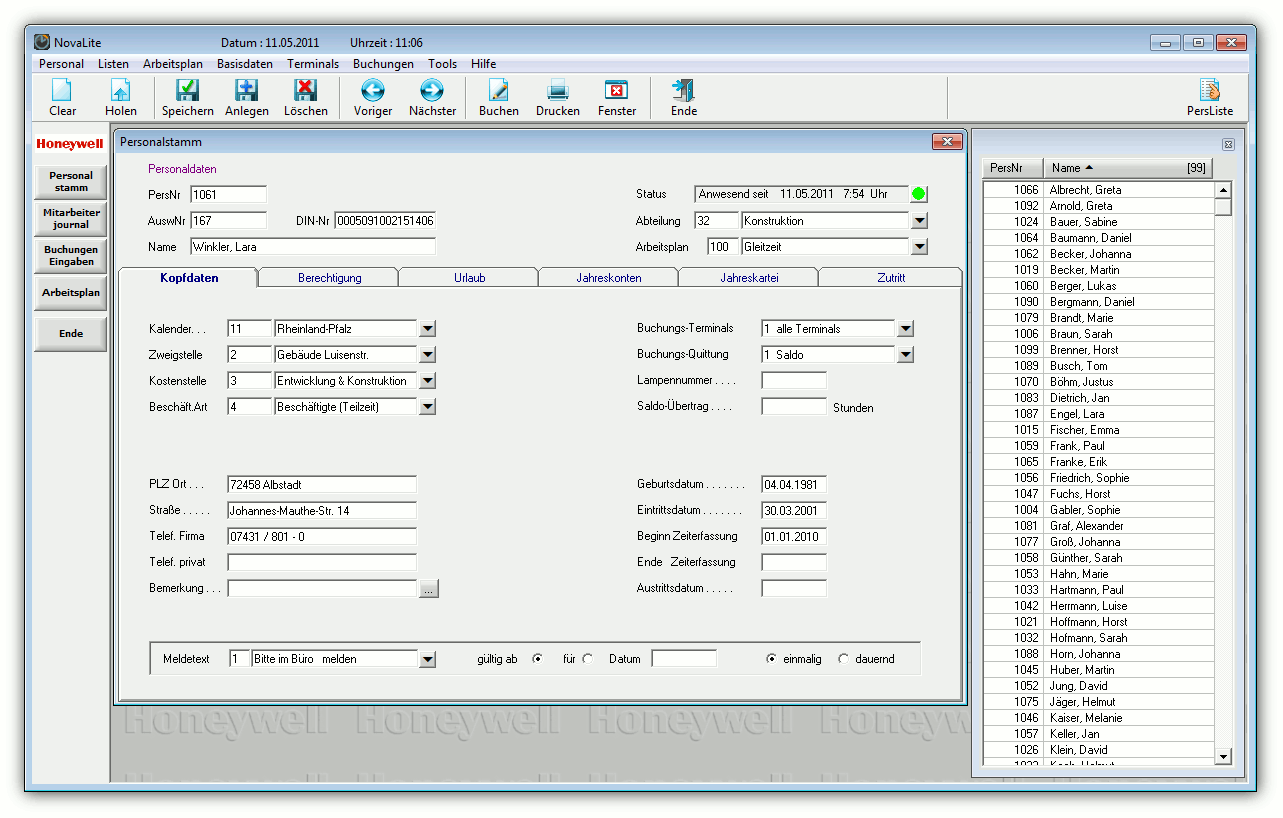Viewport: 1283px width, 818px height.
Task: Click the Datum field in Meldetext row
Action: coord(684,659)
